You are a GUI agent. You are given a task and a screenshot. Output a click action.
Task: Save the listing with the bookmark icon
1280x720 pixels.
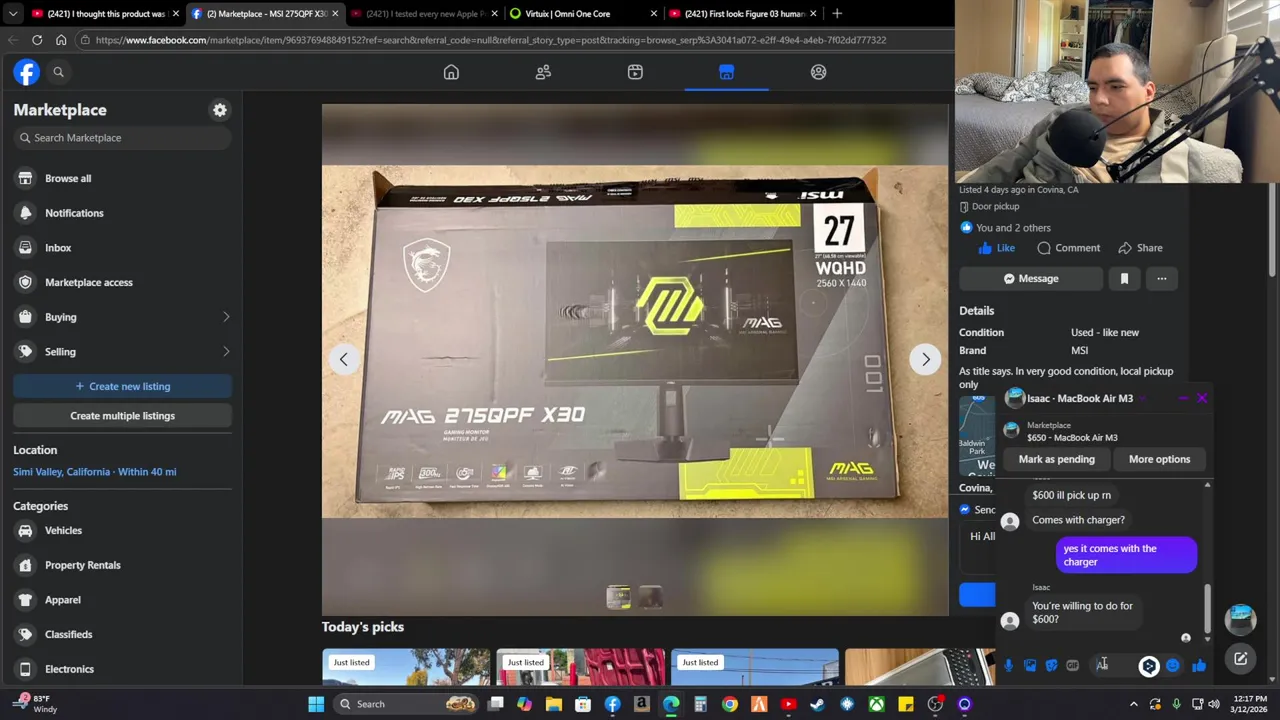click(1124, 279)
